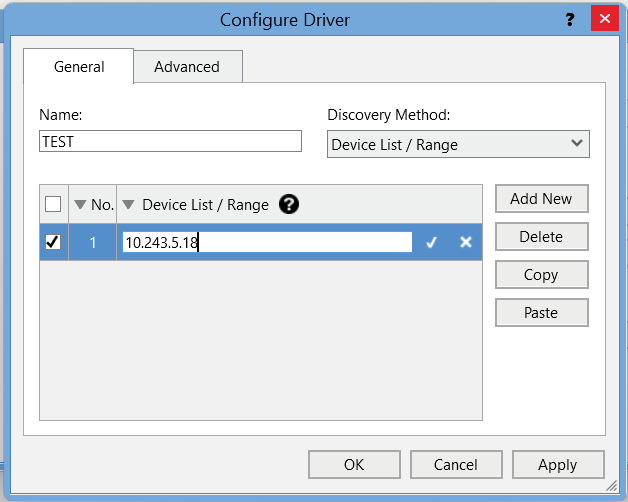Click the Name field containing TEST
628x502 pixels.
coord(170,141)
